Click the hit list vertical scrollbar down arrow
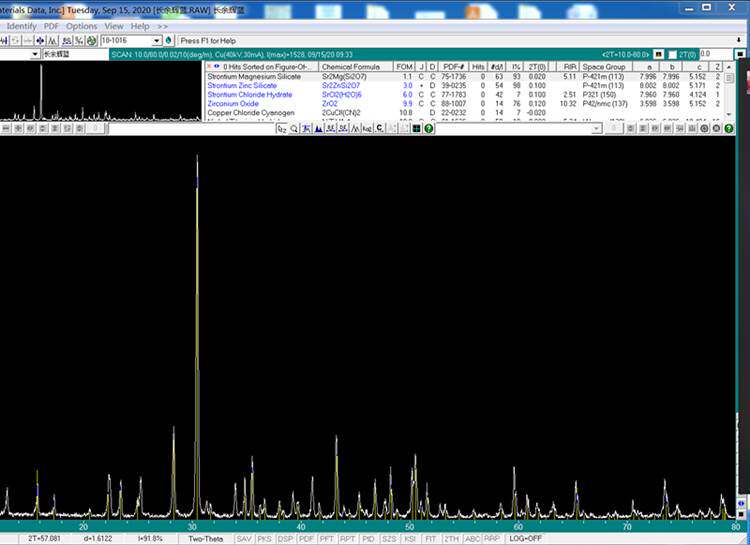This screenshot has height=545, width=750. click(730, 113)
